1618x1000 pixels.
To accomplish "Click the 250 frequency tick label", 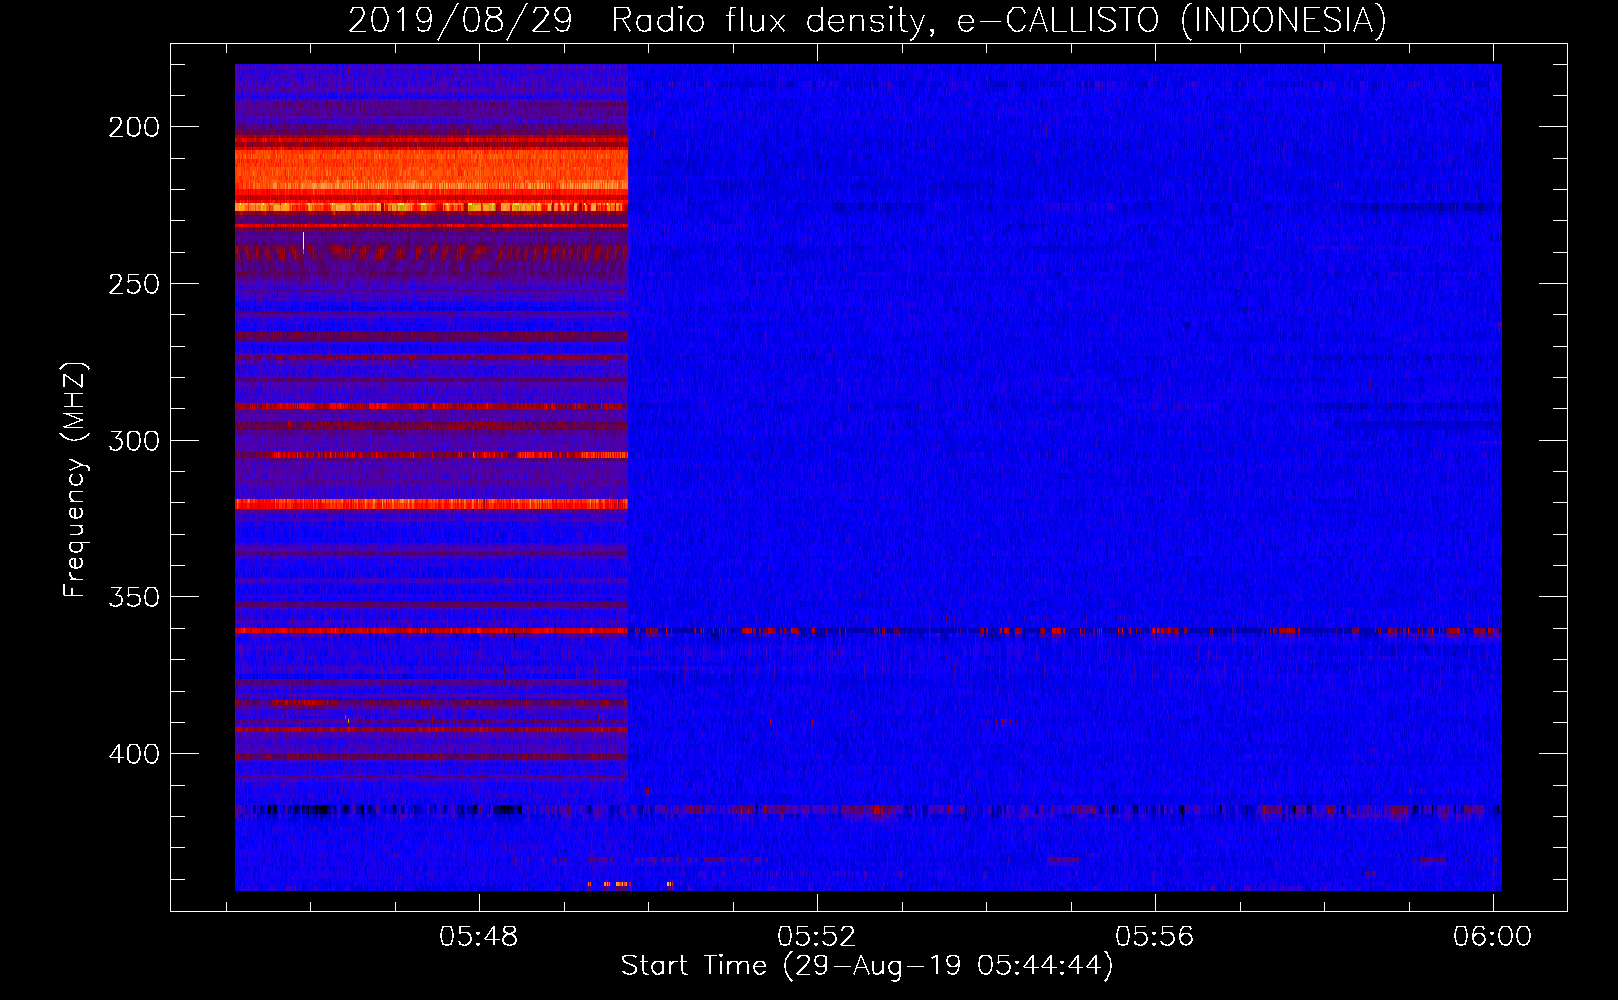I will click(134, 284).
